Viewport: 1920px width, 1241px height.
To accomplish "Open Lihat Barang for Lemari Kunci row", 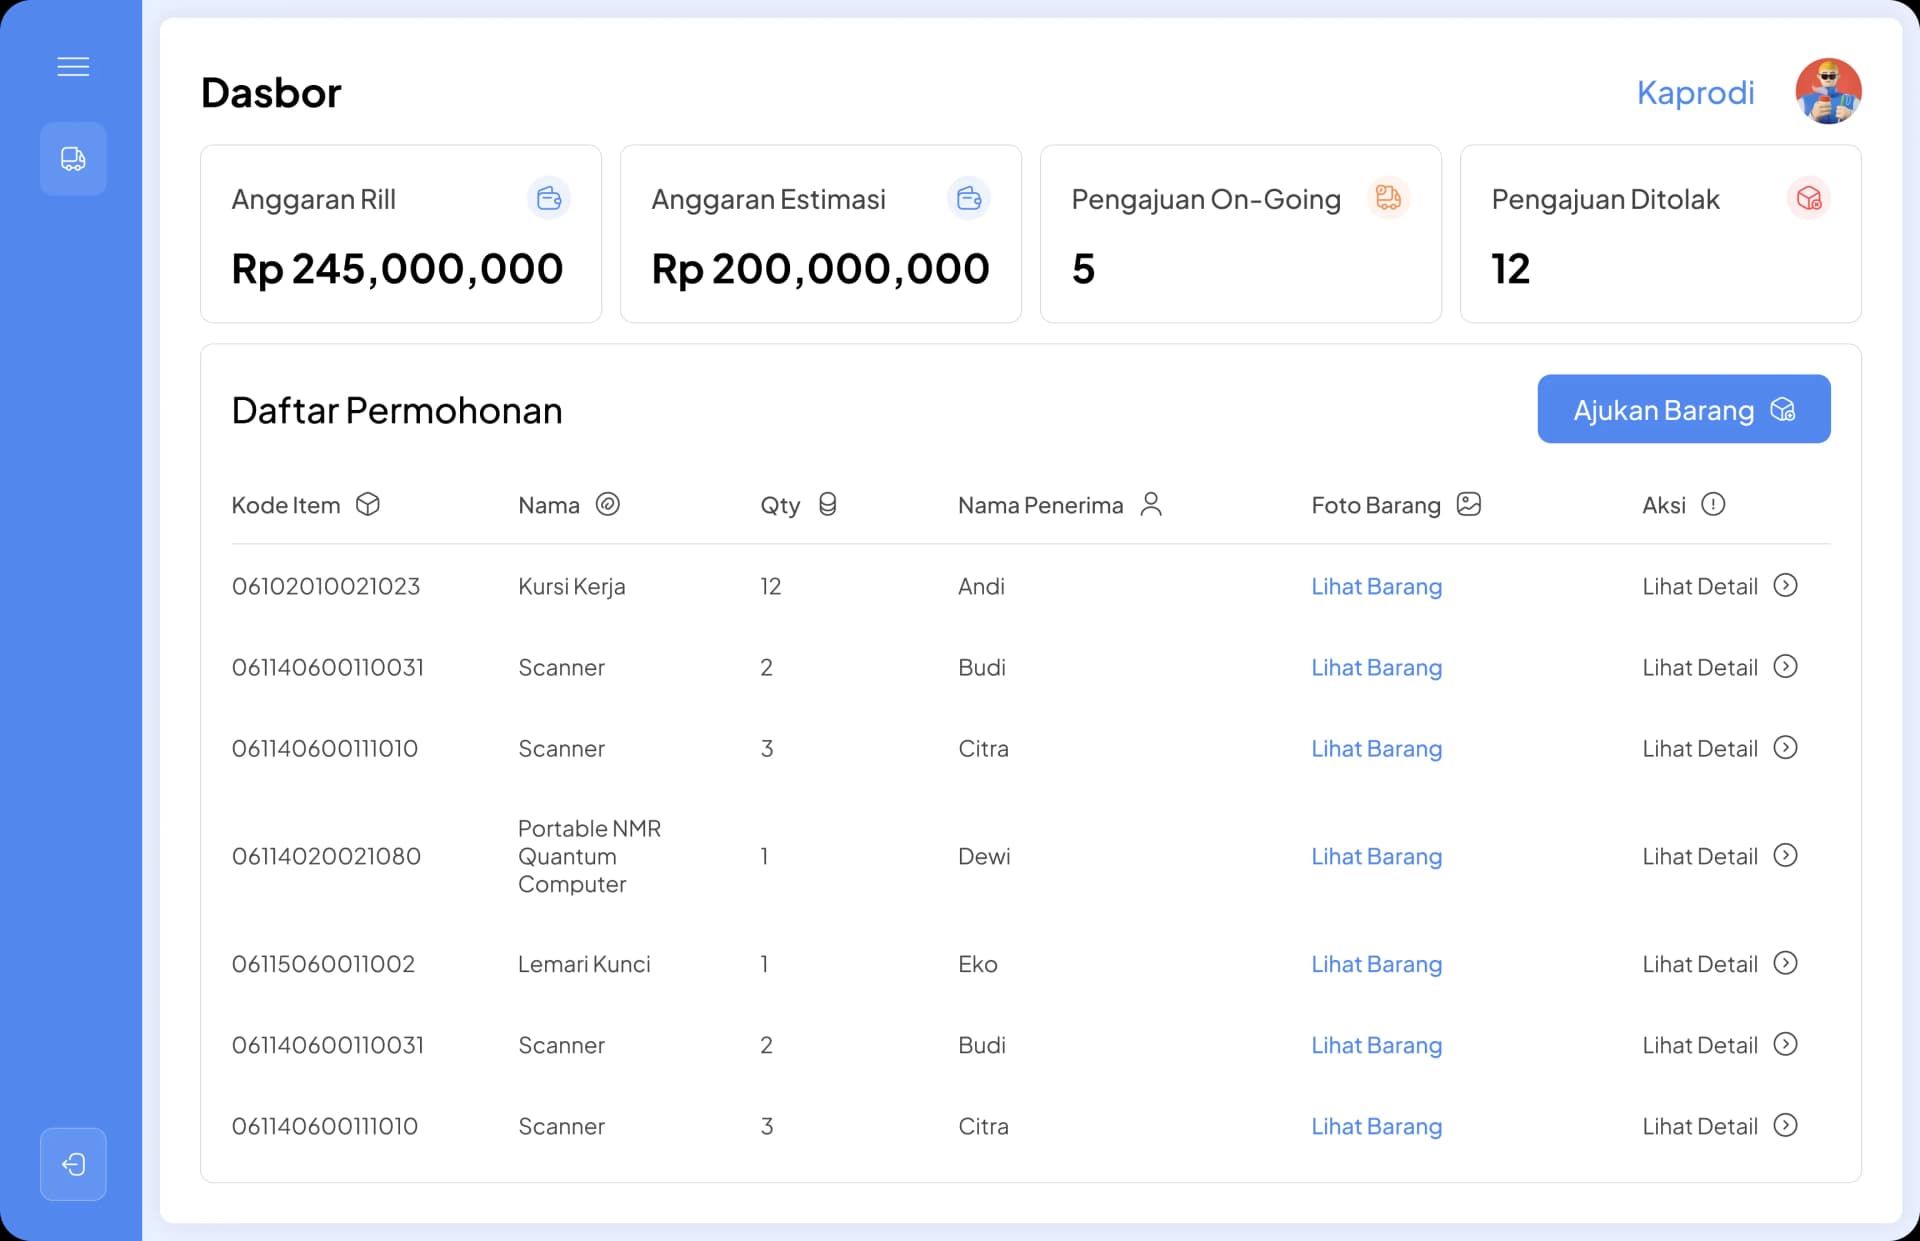I will click(1376, 965).
